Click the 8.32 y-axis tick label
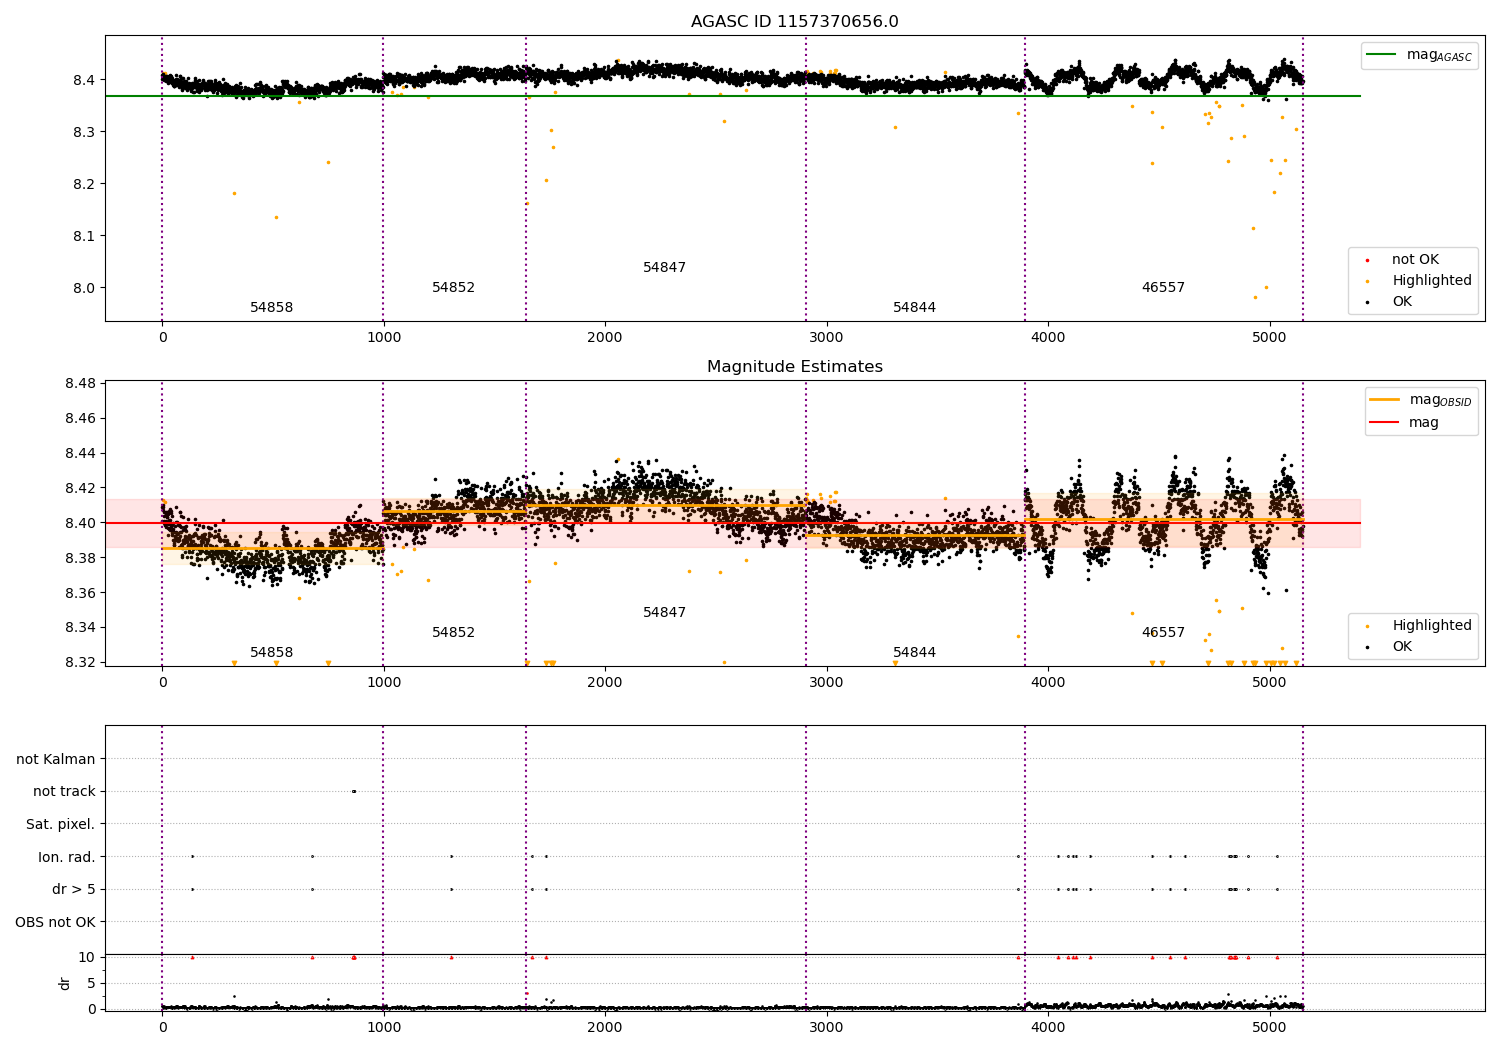Viewport: 1500px width, 1050px height. coord(80,663)
